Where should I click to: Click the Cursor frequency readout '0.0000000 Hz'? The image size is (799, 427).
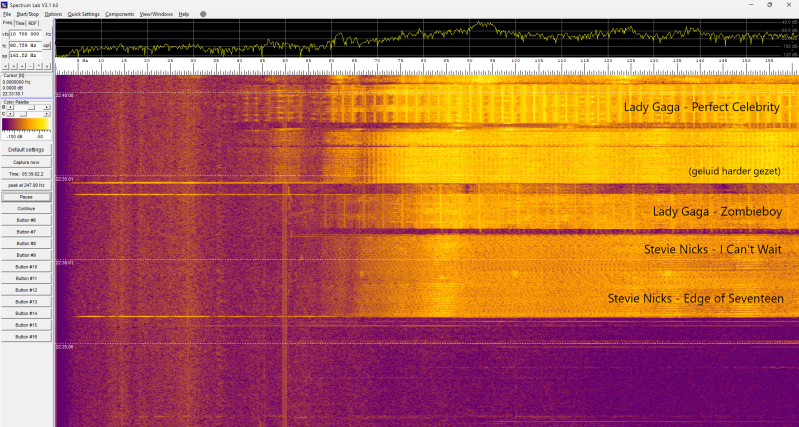click(16, 82)
